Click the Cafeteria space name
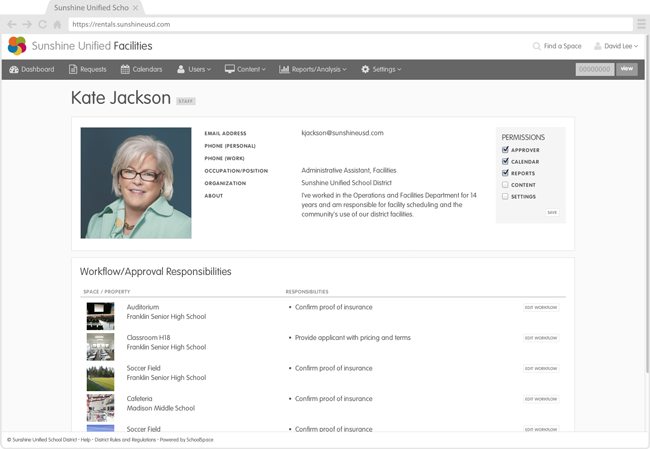Viewport: 650px width, 449px height. click(140, 398)
